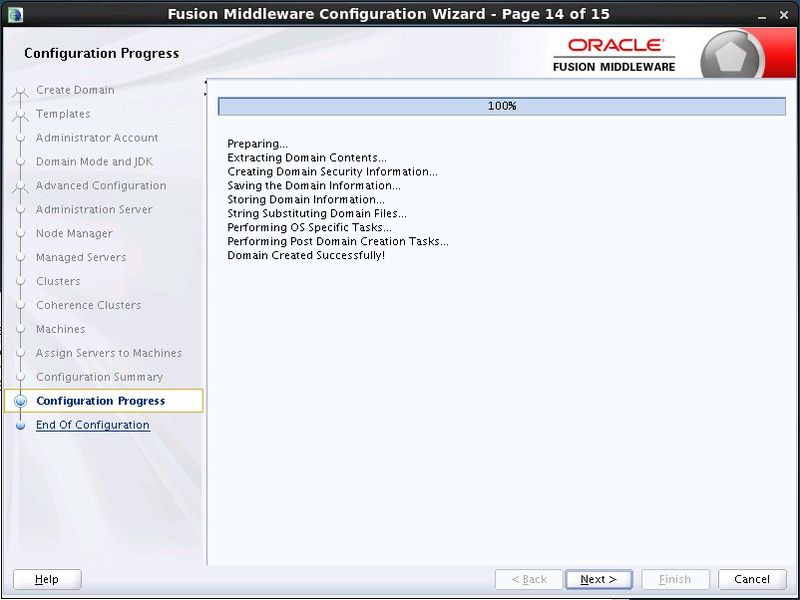Click 'Performing Post Domain Creation Tasks...' line

point(338,241)
